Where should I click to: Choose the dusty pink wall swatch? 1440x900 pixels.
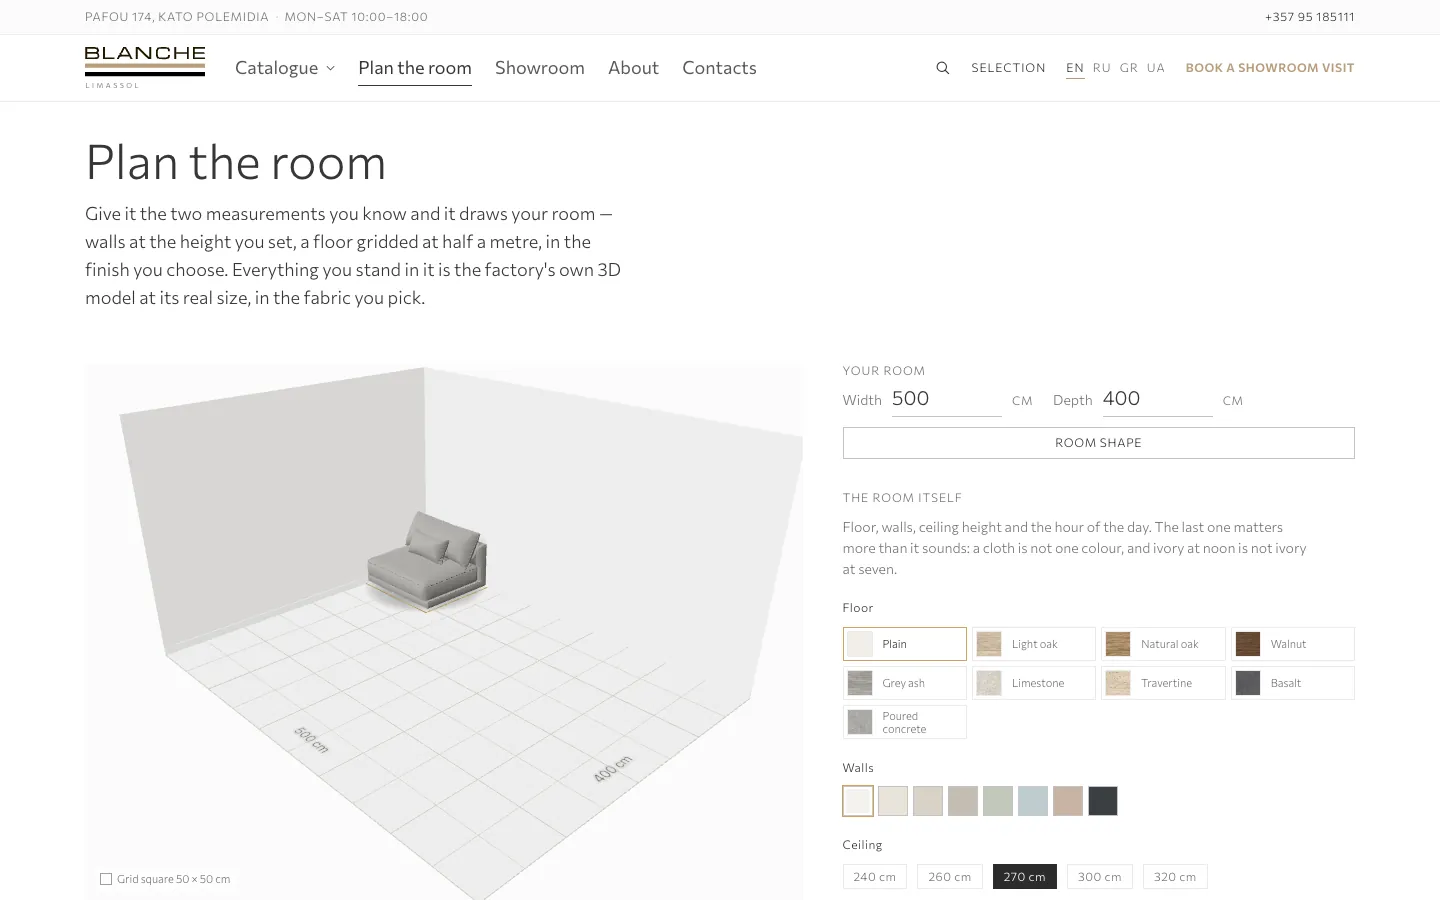point(1068,801)
